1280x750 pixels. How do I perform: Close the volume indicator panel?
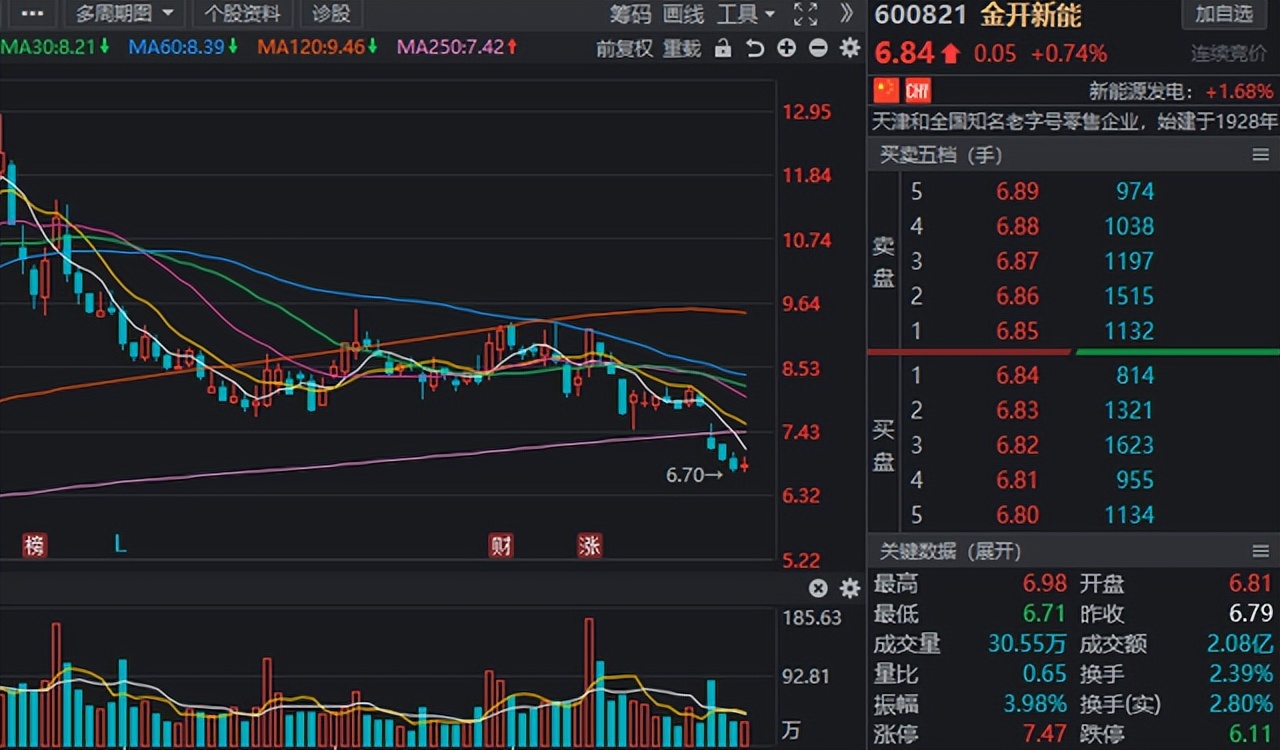click(x=818, y=588)
